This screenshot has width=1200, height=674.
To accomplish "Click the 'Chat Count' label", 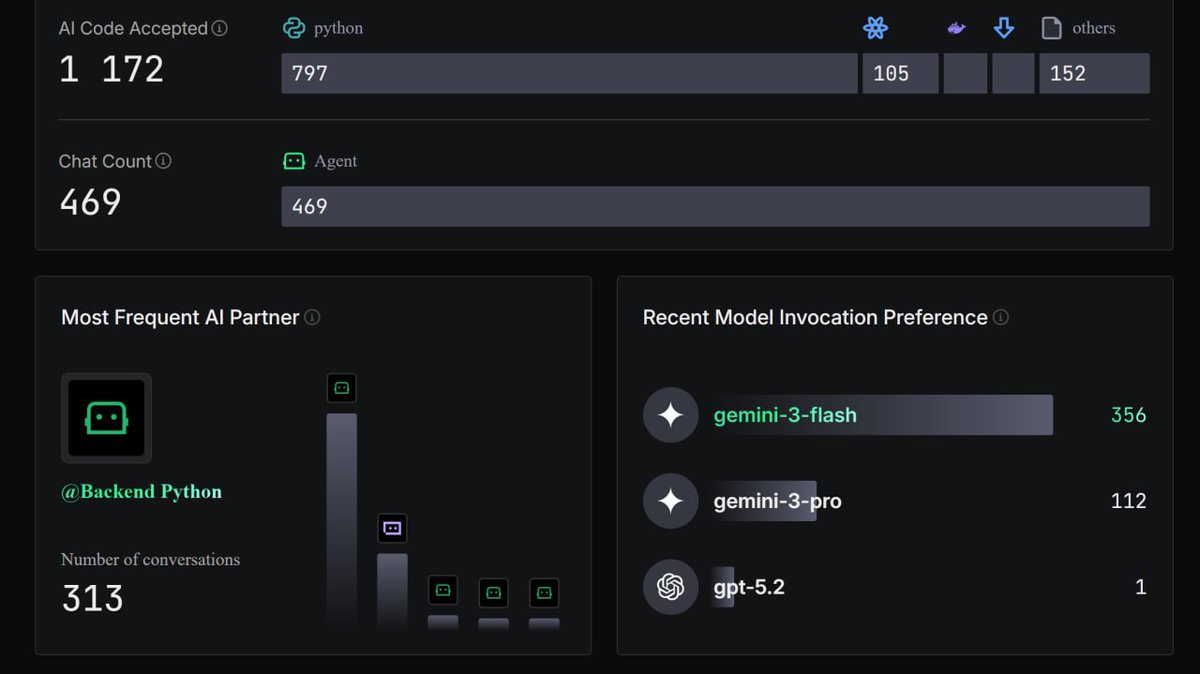I will point(105,161).
